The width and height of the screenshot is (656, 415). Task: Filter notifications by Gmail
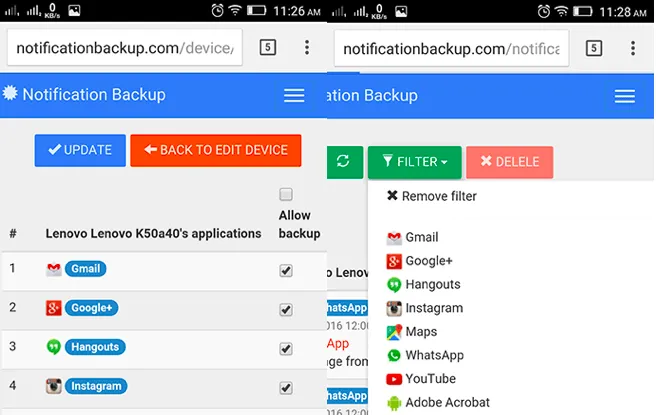[x=422, y=237]
